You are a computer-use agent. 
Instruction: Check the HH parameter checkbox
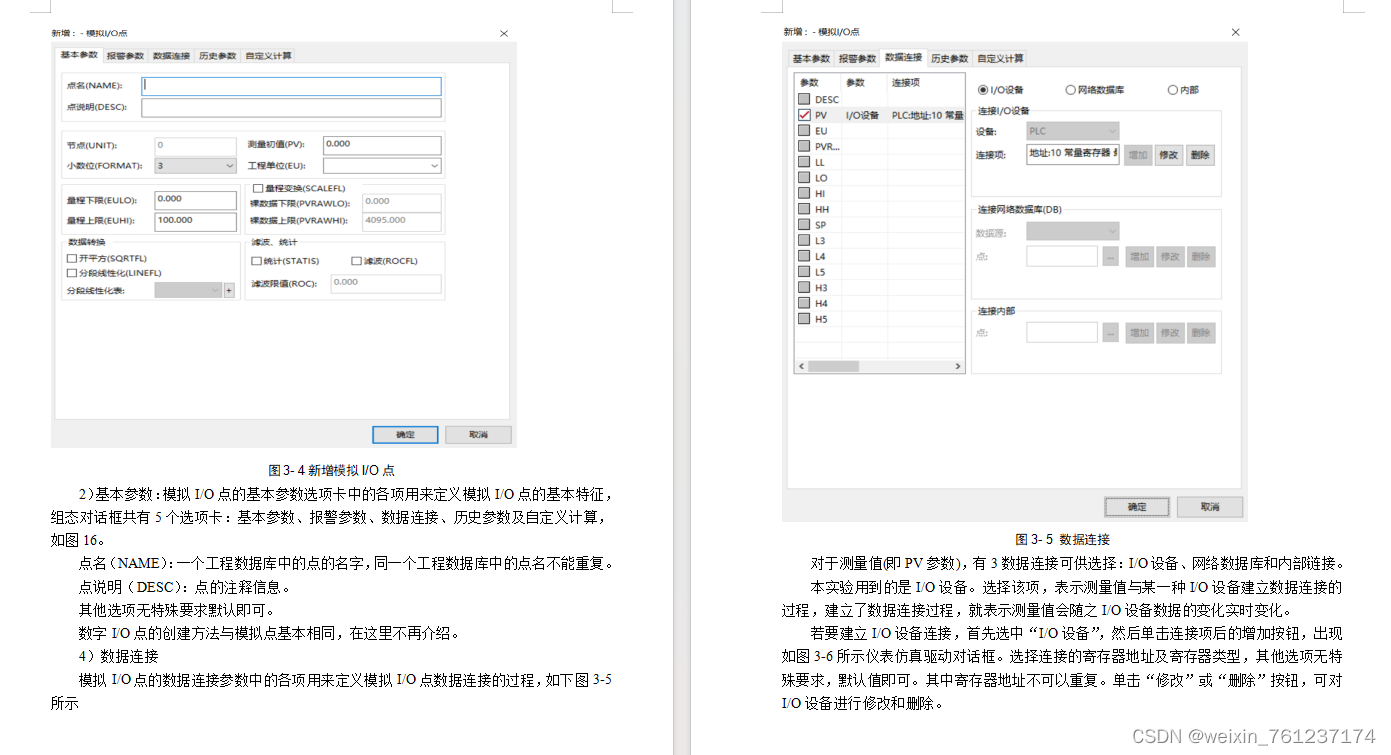pos(804,209)
